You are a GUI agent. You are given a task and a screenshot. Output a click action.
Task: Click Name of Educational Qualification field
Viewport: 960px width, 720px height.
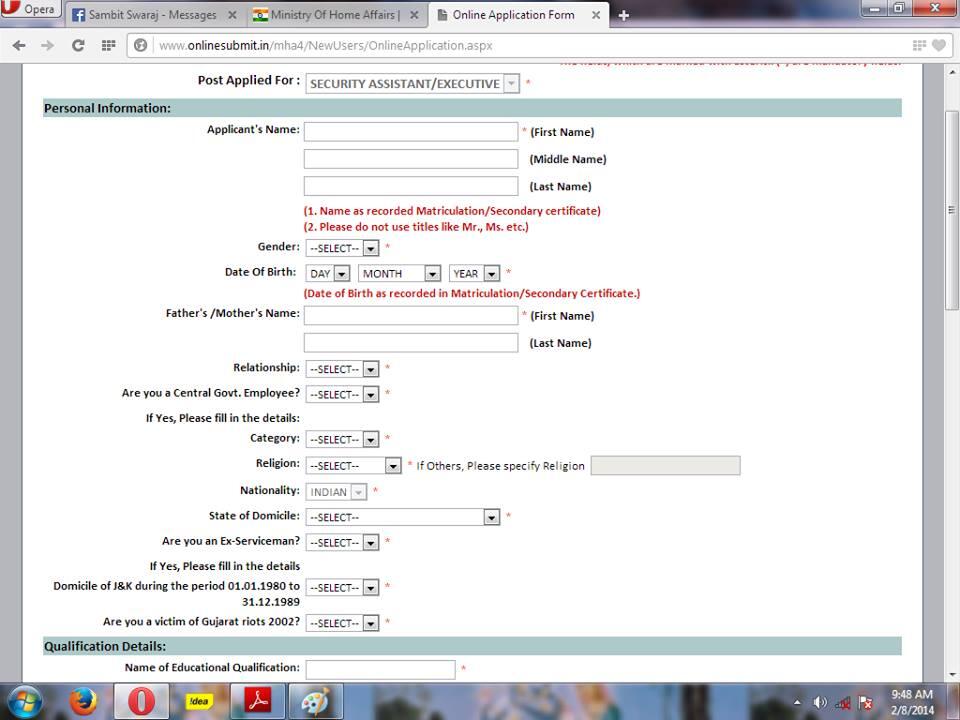tap(380, 670)
